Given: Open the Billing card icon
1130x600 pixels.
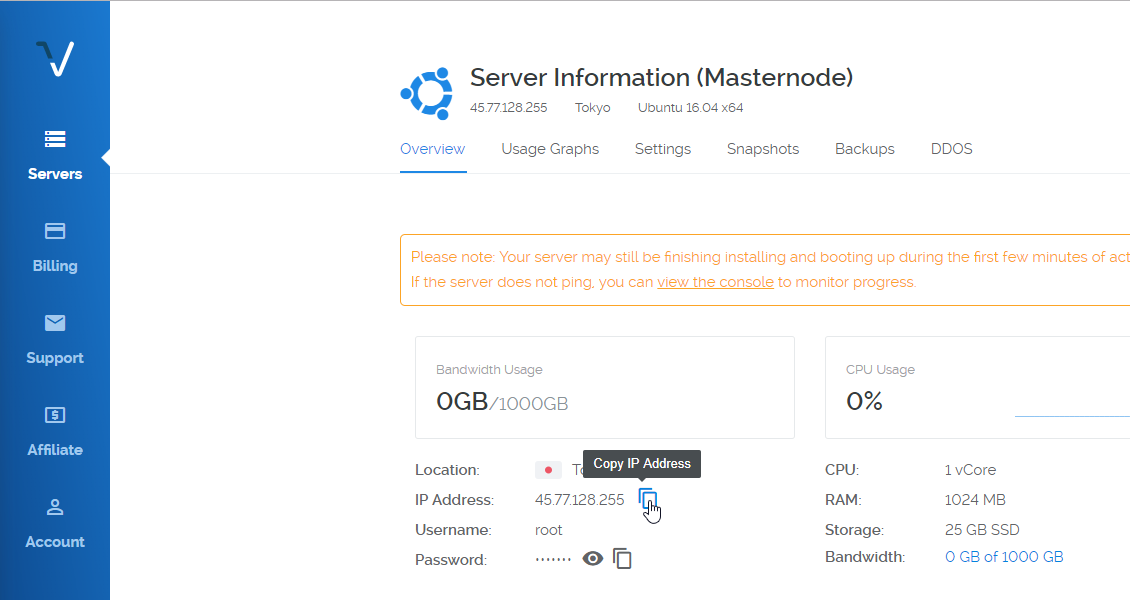Looking at the screenshot, I should [x=55, y=231].
